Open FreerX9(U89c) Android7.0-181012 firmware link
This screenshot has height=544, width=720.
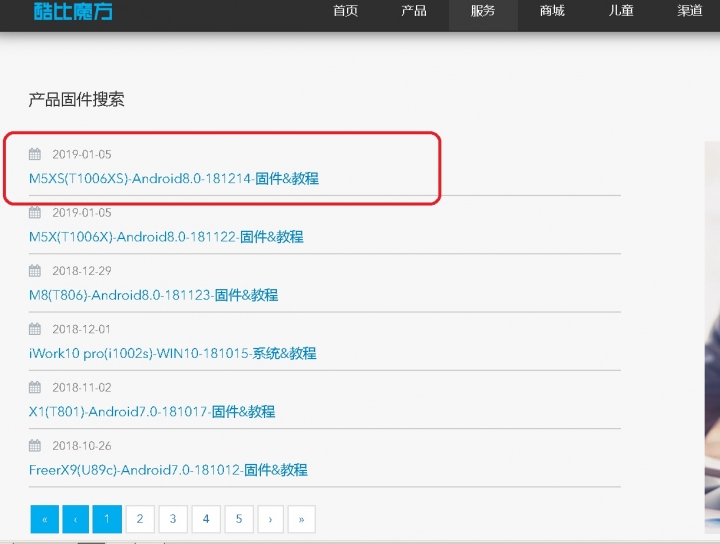point(168,470)
